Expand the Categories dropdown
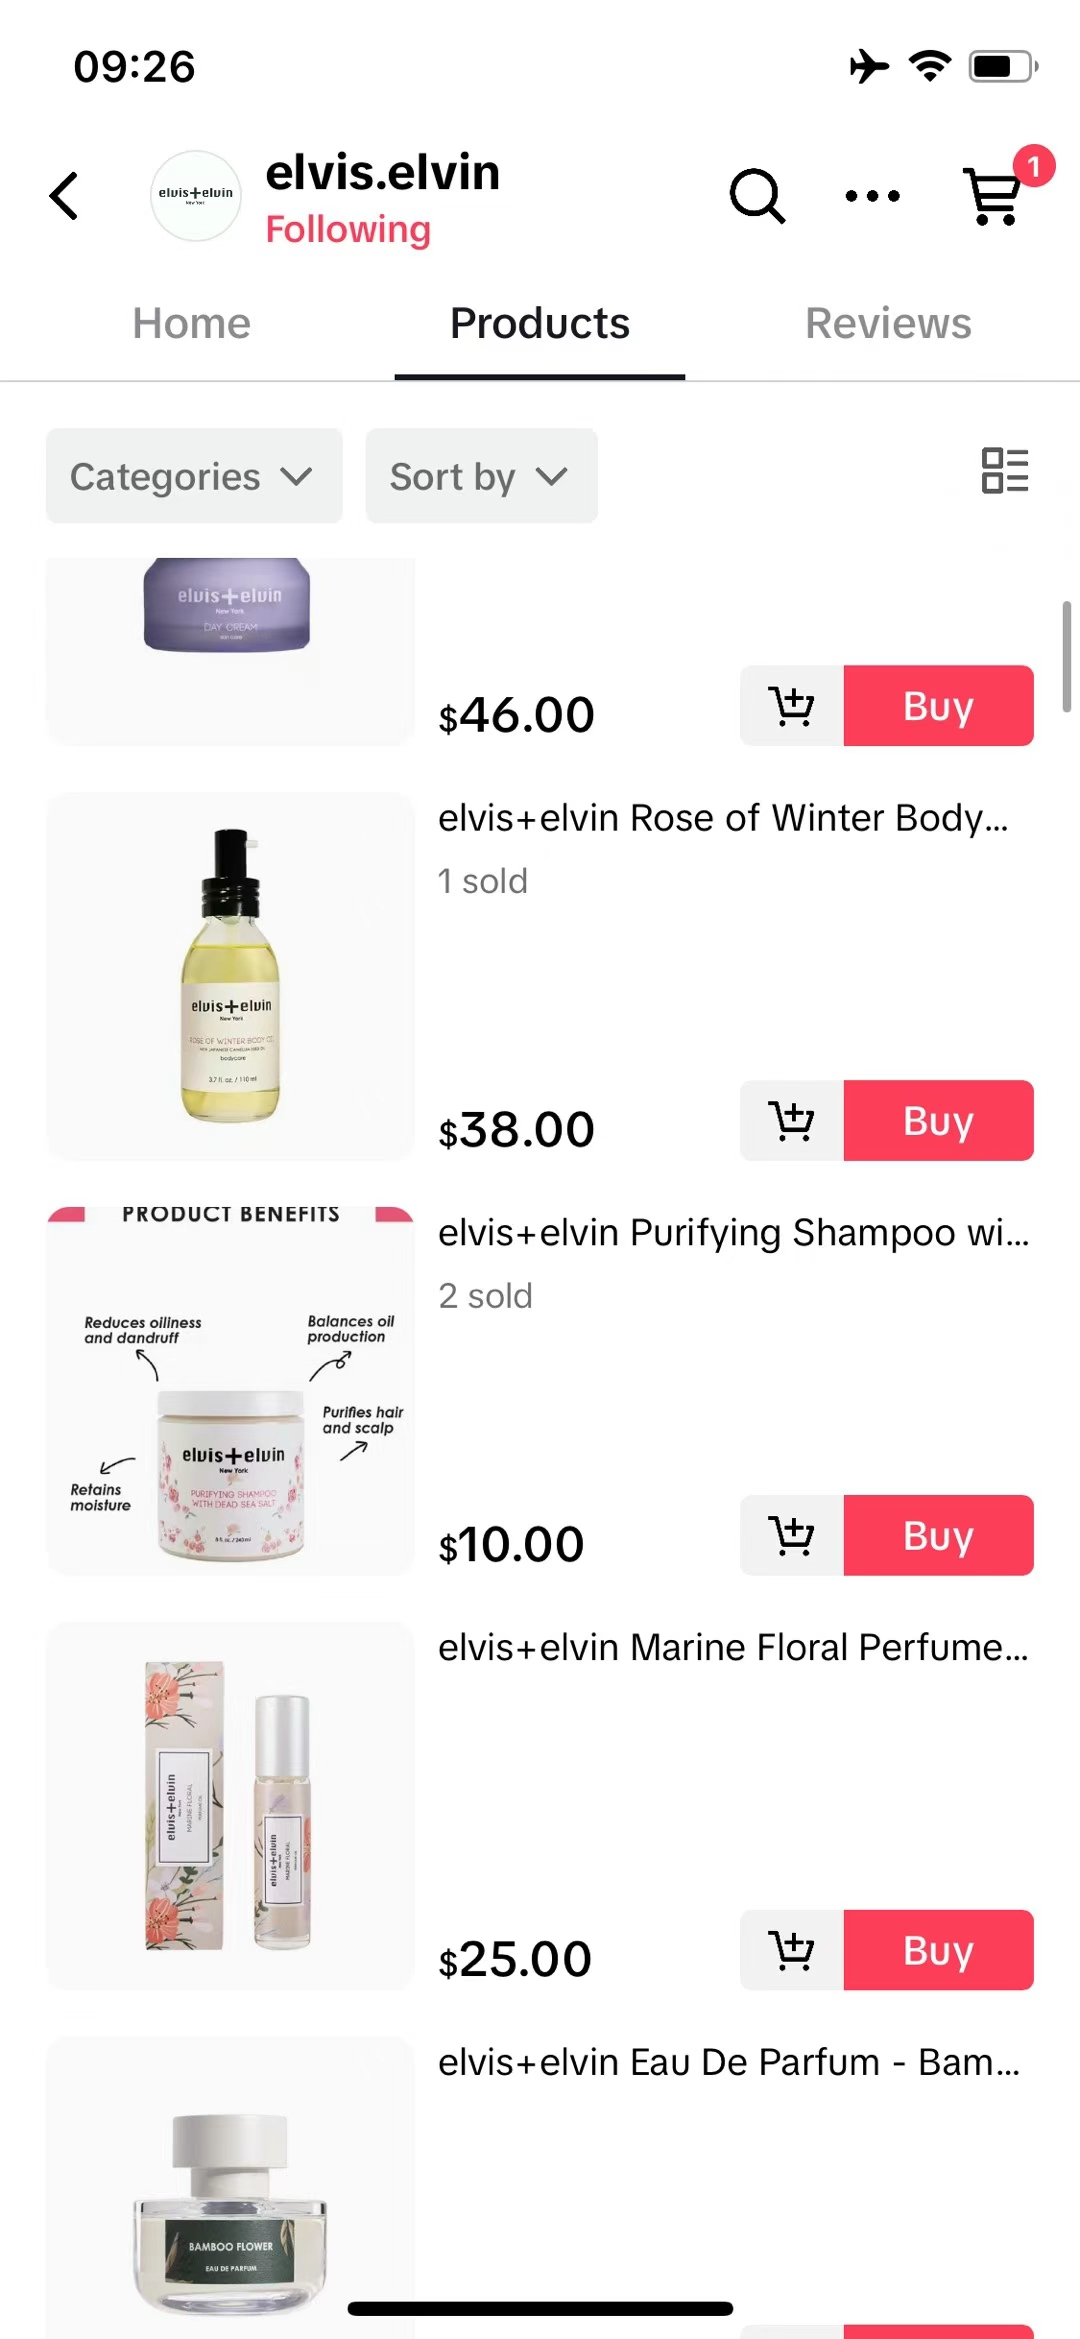1080x2339 pixels. 194,476
